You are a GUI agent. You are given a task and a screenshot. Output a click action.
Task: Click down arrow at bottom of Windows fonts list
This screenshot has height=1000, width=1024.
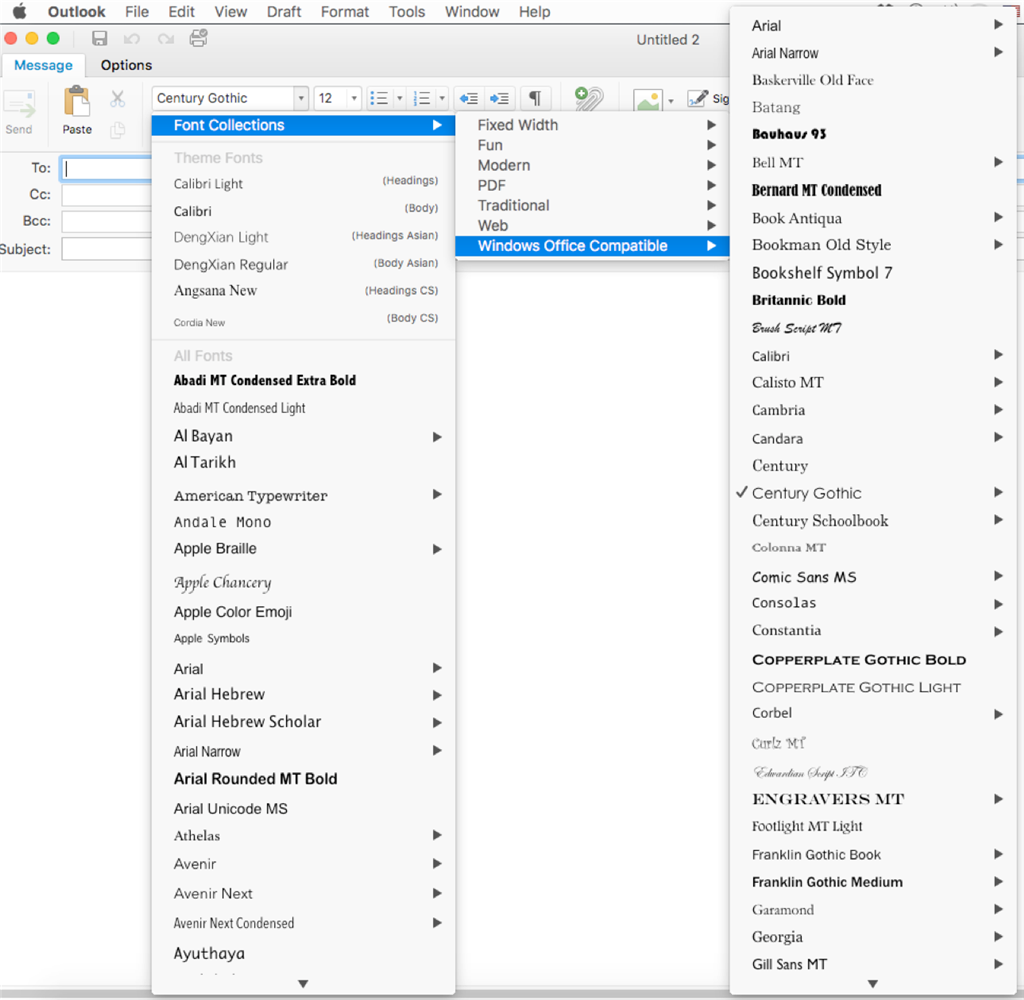[872, 983]
